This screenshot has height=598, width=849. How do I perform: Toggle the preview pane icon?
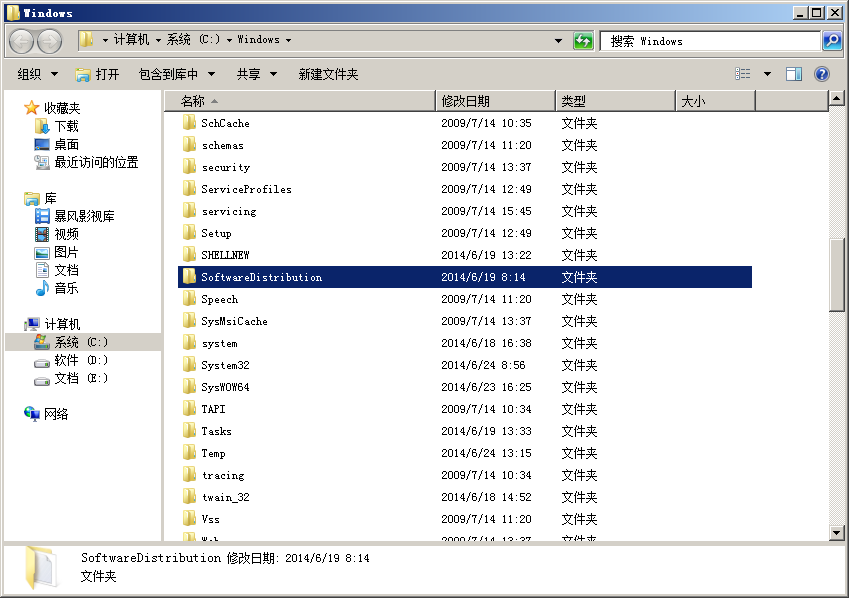click(x=794, y=74)
